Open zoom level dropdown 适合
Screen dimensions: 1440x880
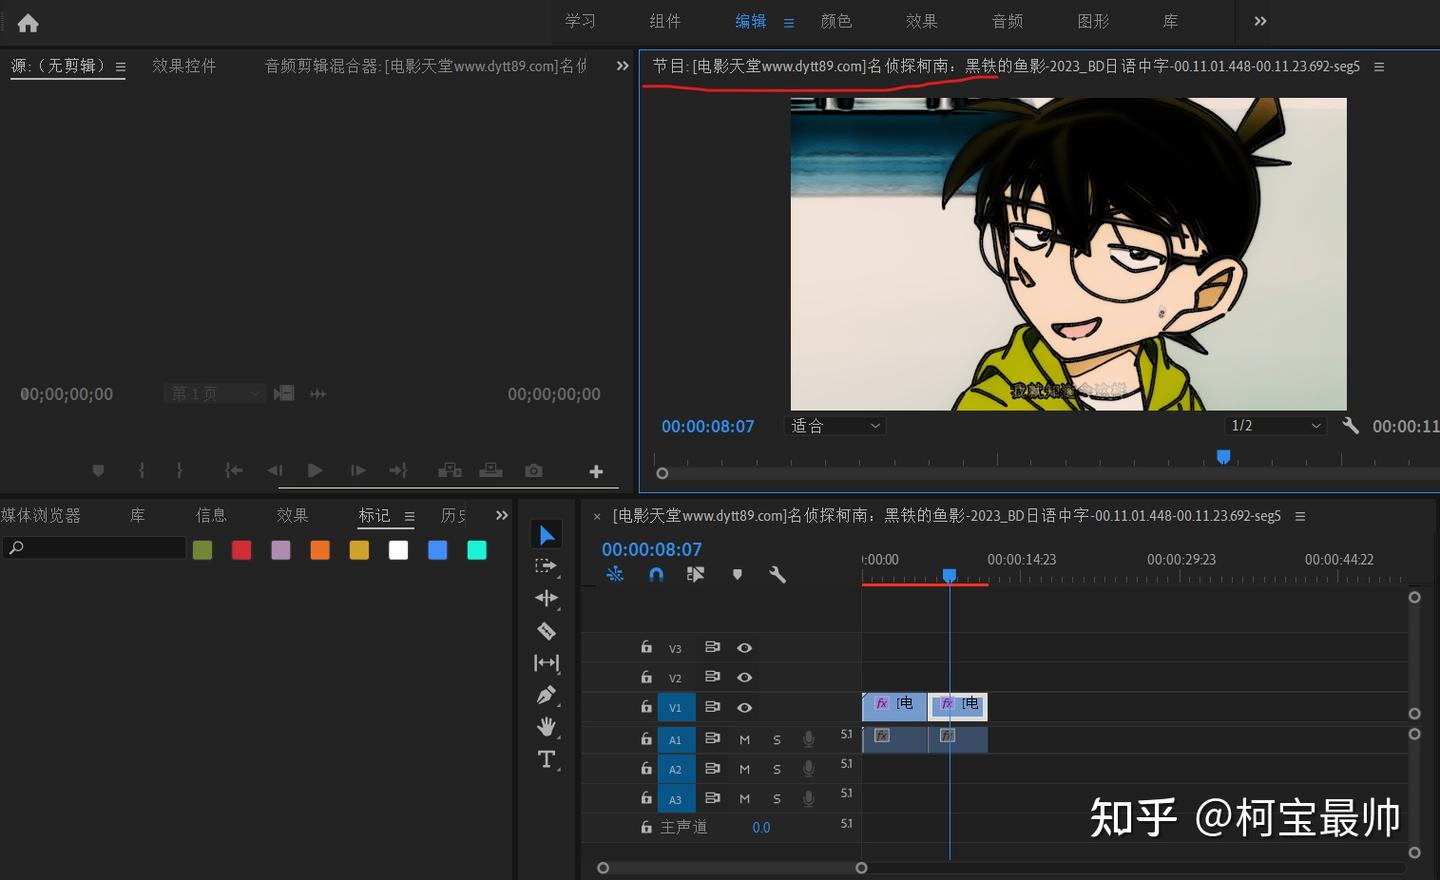836,426
